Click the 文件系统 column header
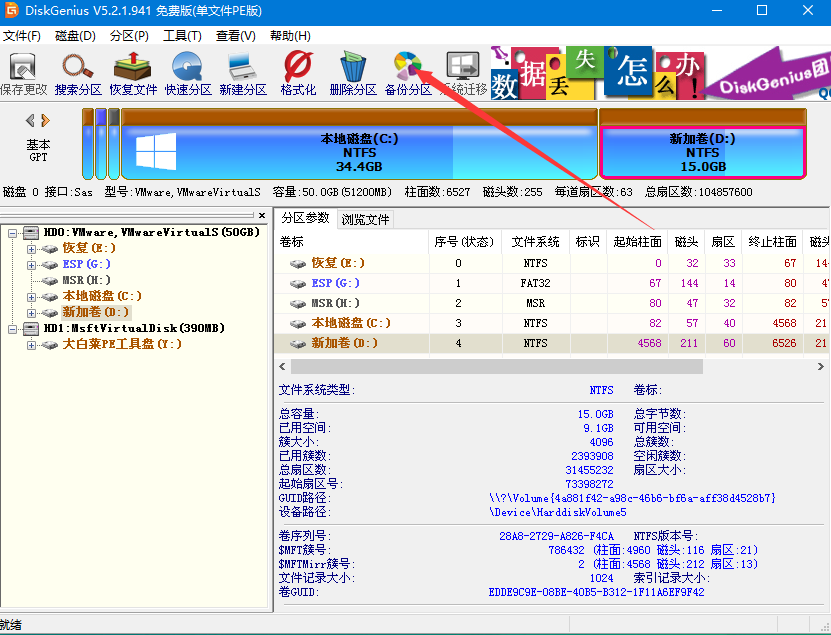 535,242
